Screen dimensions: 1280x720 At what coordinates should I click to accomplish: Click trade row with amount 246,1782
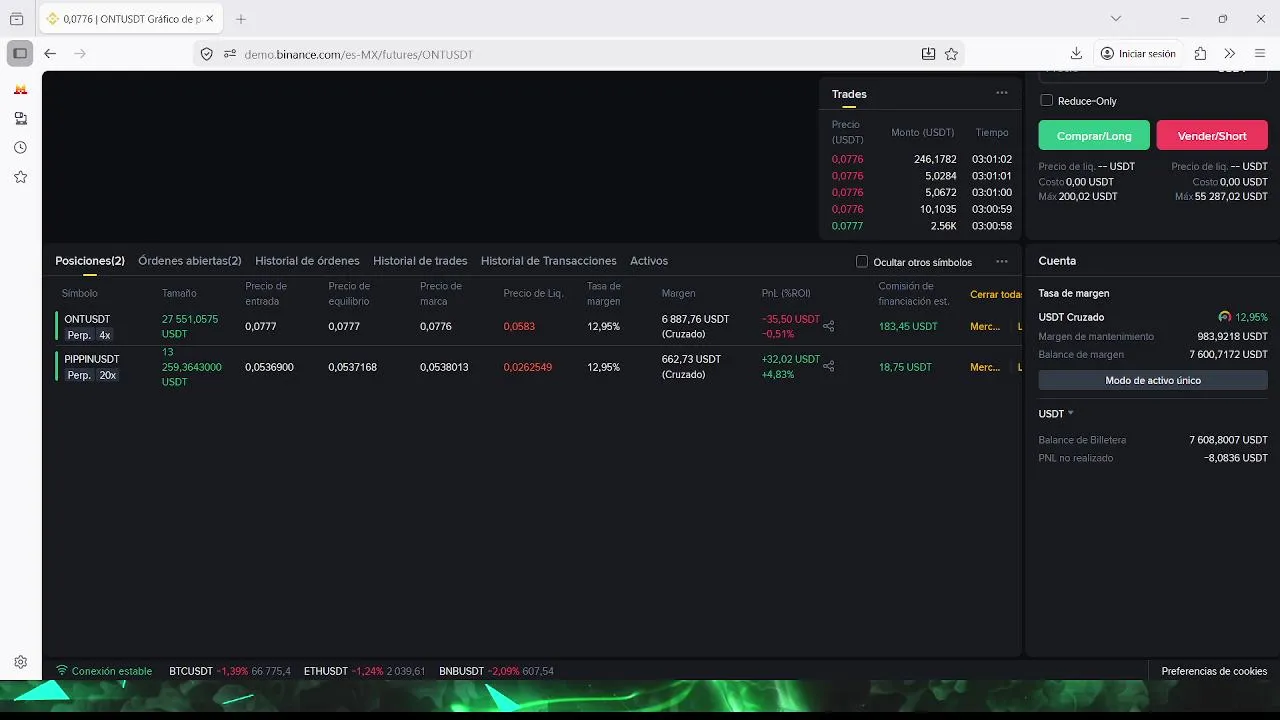coord(922,159)
